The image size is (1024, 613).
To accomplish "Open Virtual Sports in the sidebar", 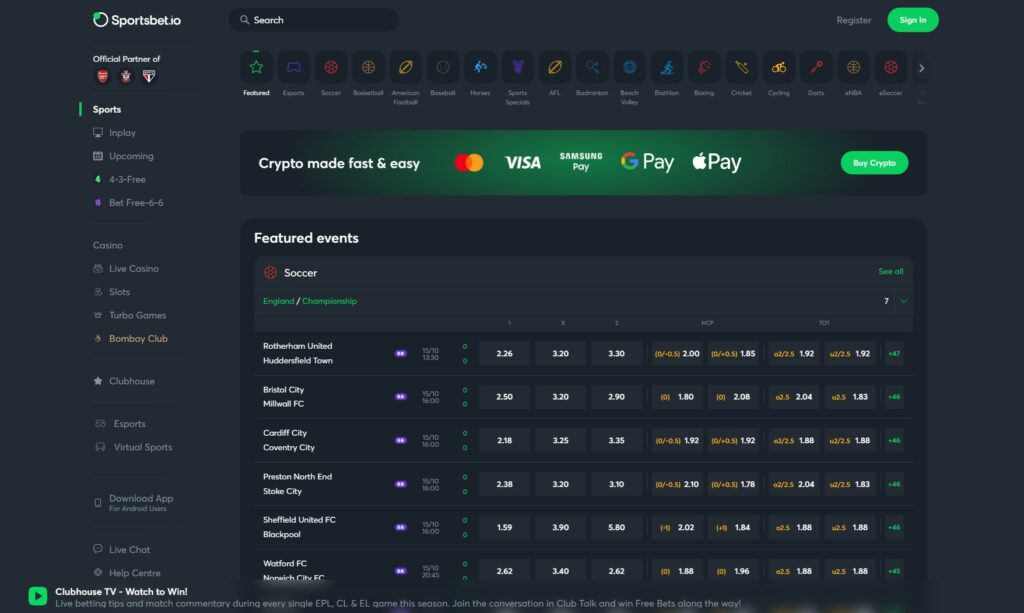I will (x=134, y=447).
